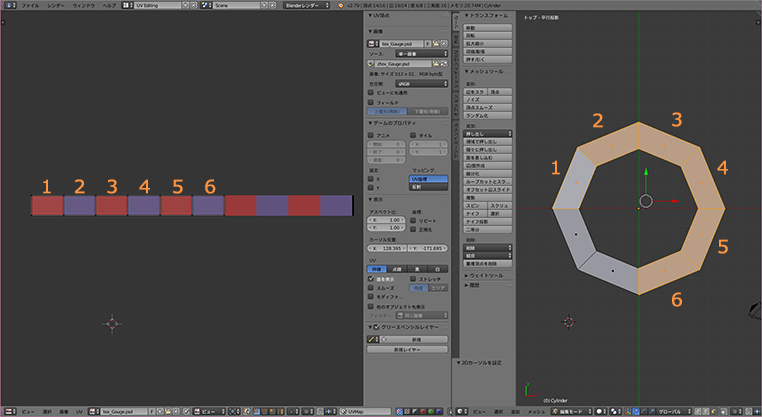762x417 pixels.
Task: Open the 結合 dropdown
Action: (488, 255)
